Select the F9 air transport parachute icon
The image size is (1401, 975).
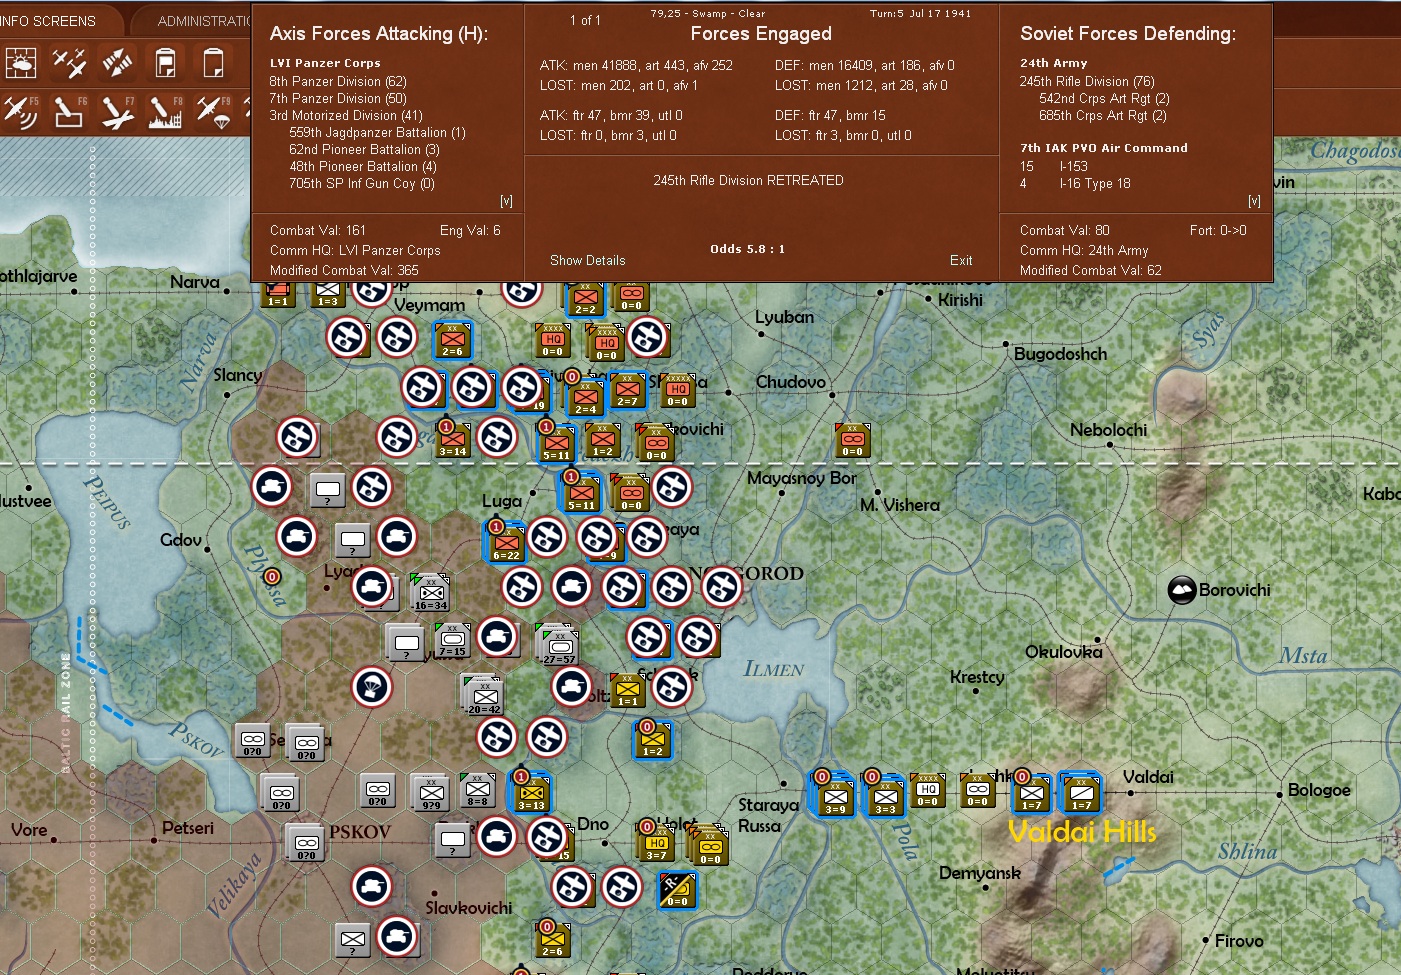[213, 112]
